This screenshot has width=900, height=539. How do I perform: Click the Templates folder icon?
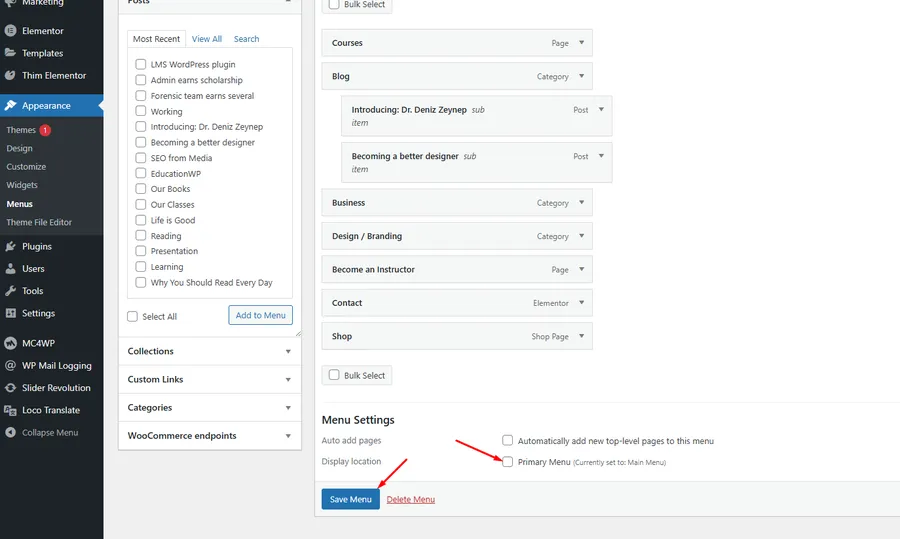click(x=10, y=53)
